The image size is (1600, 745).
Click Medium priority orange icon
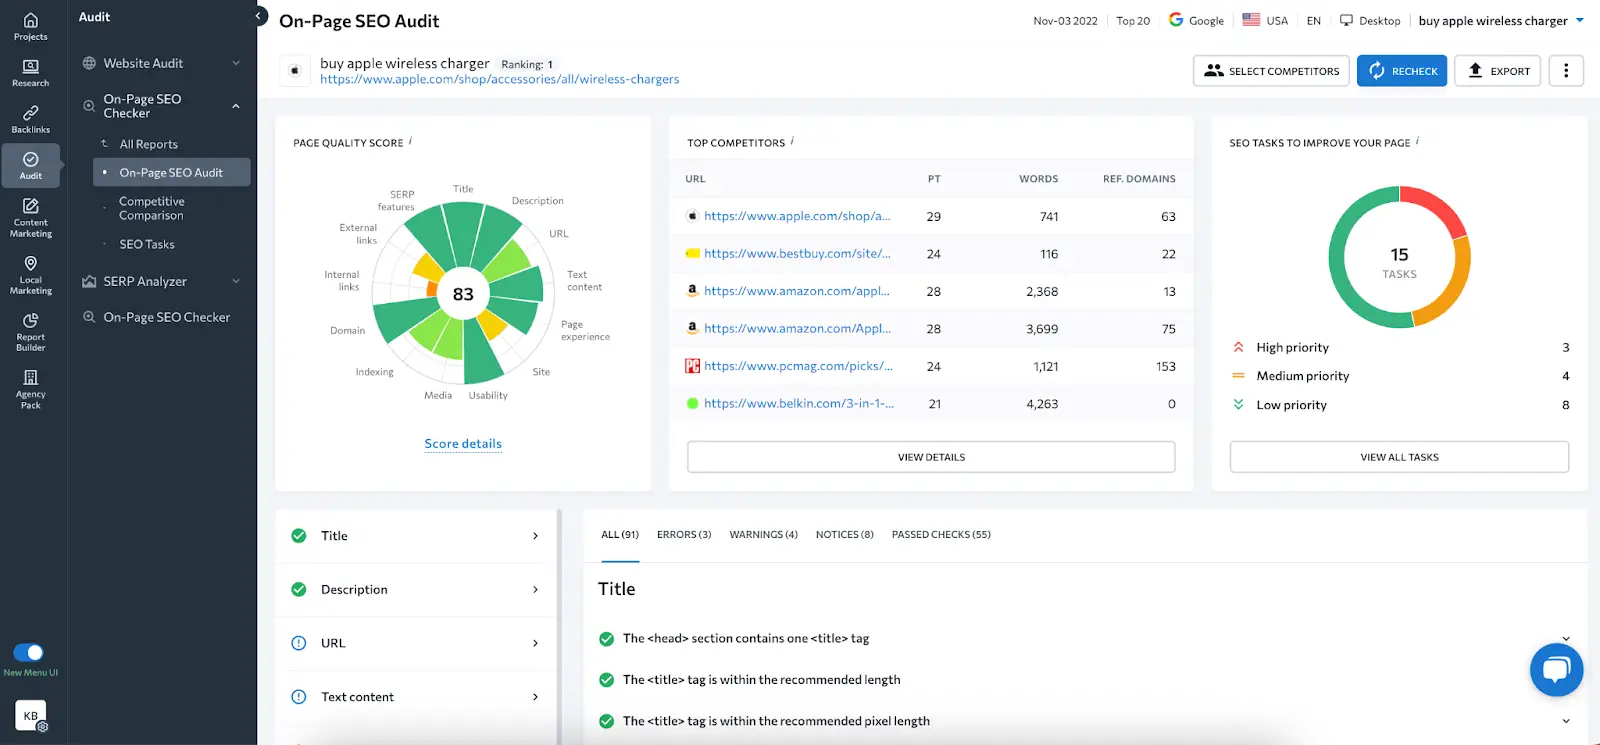click(x=1238, y=376)
